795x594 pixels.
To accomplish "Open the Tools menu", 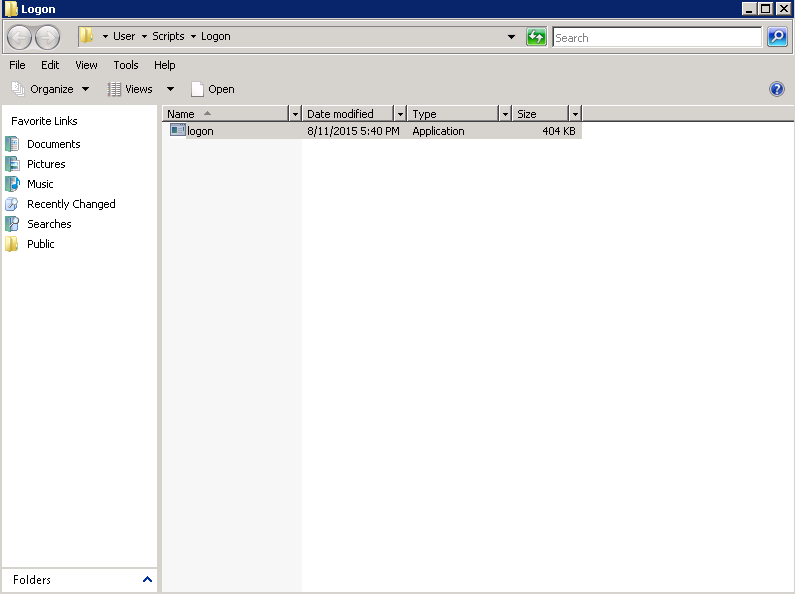I will tap(126, 65).
